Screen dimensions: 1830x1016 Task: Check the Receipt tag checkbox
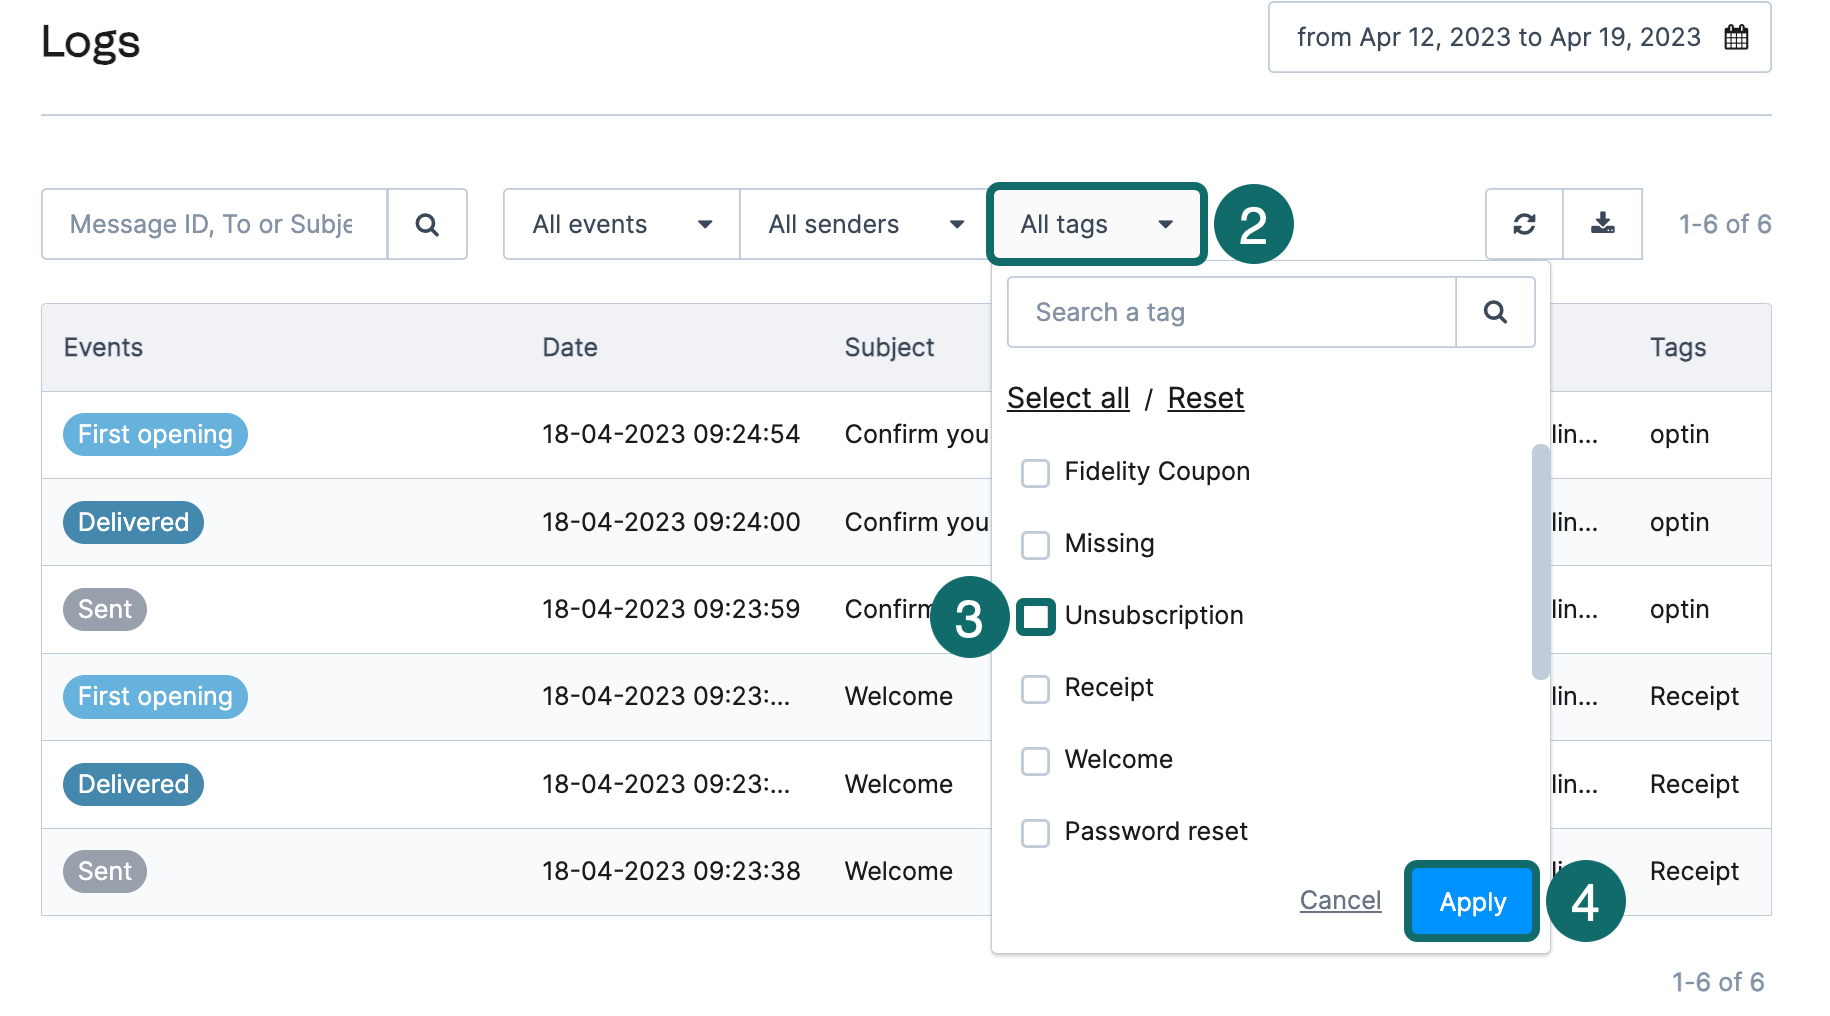point(1035,689)
